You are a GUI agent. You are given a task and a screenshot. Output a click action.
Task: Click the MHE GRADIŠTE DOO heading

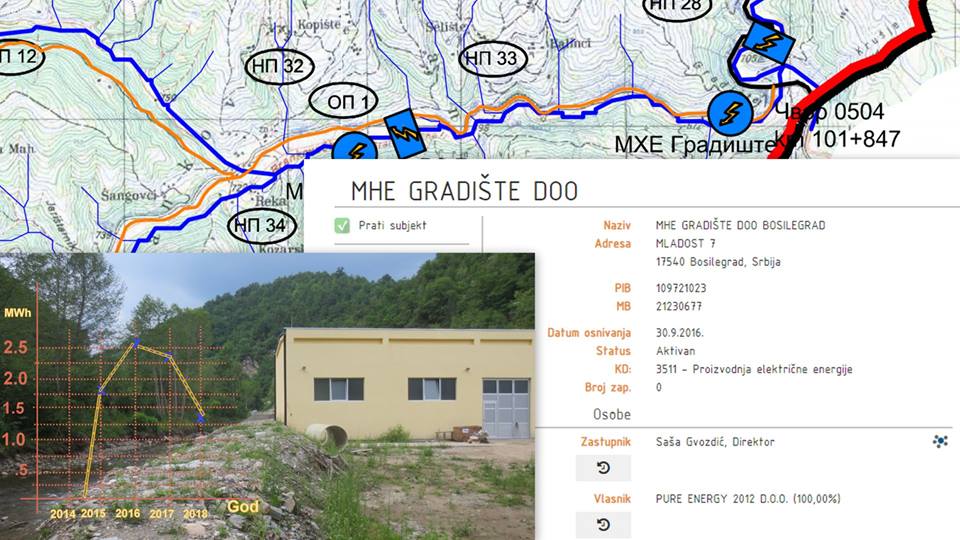coord(465,191)
